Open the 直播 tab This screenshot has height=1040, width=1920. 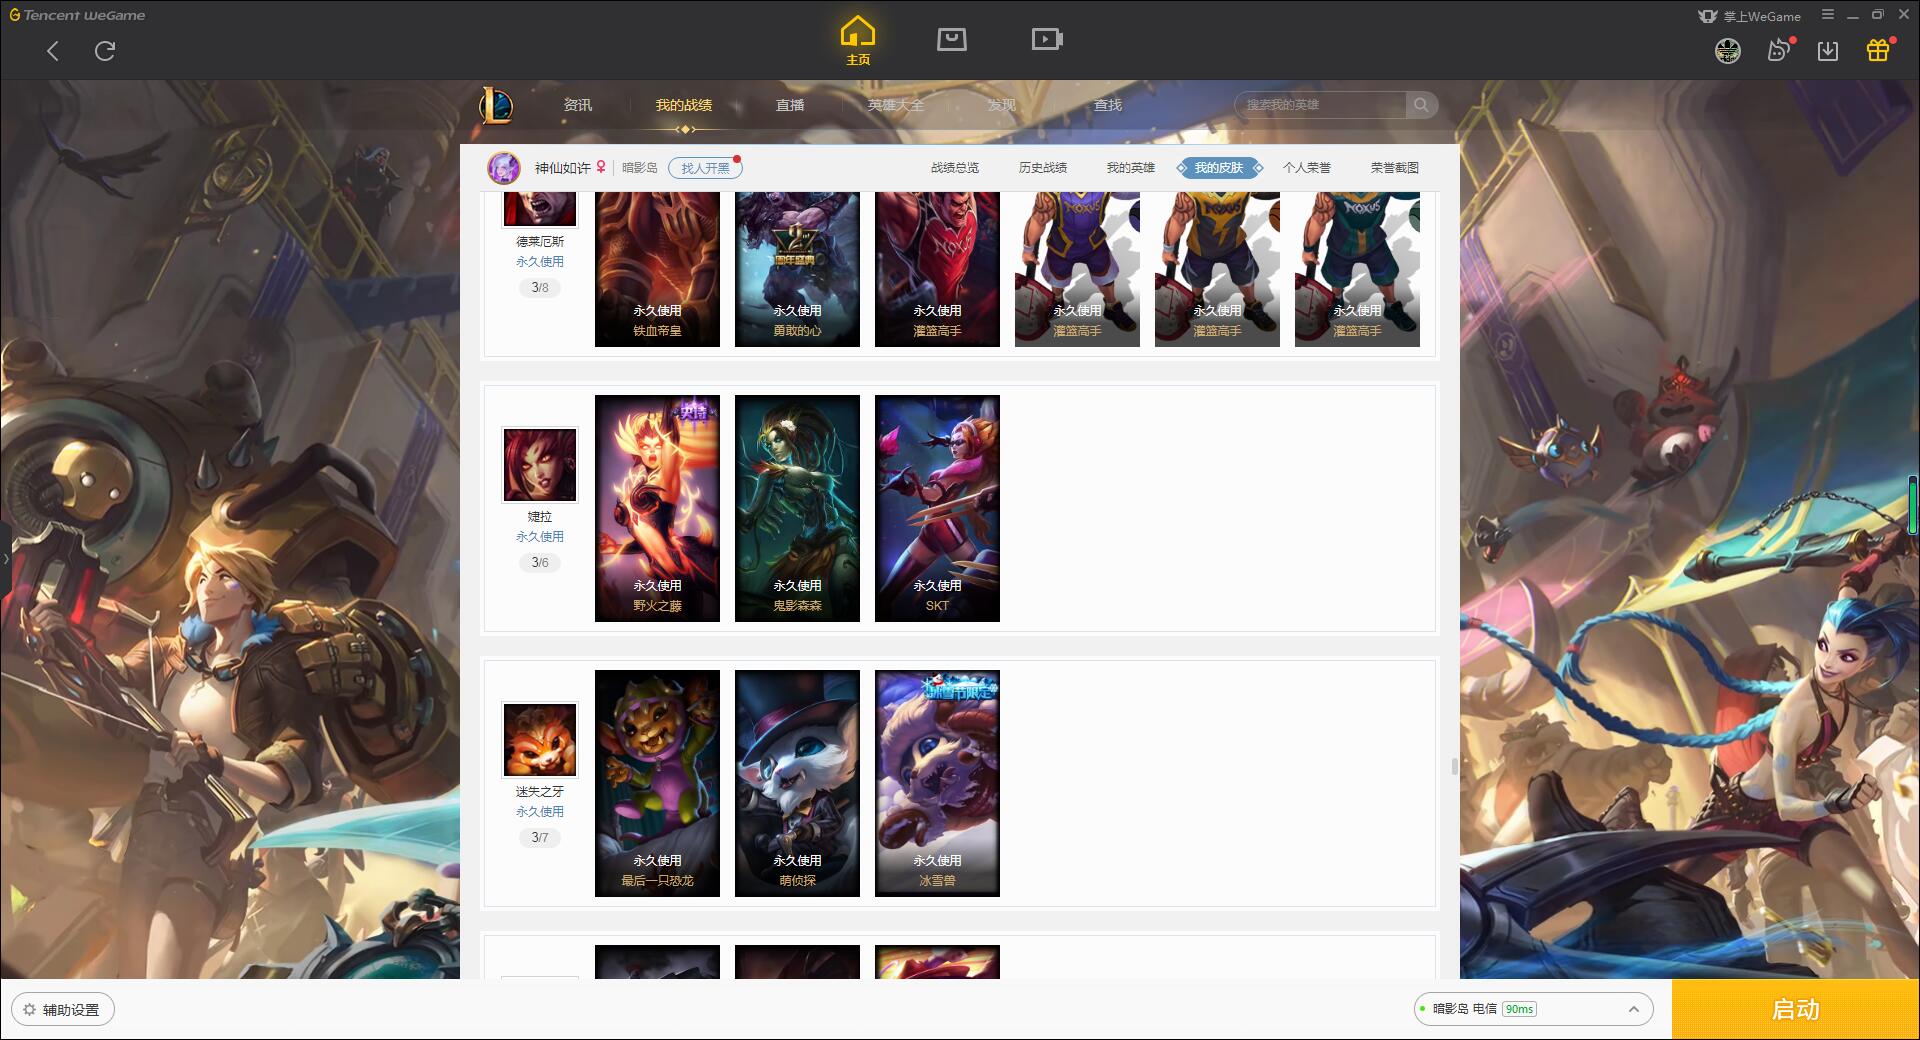pos(790,105)
